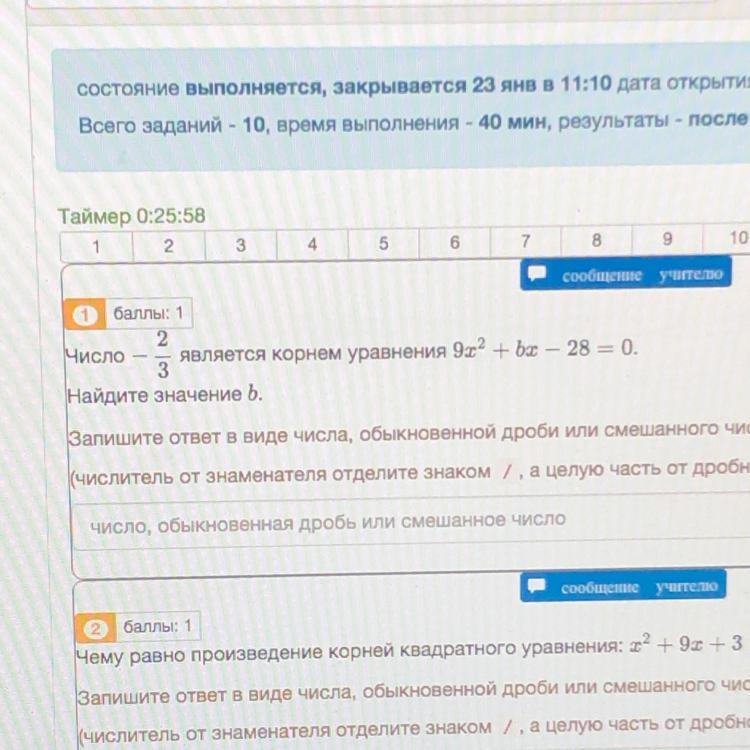Screen dimensions: 750x750
Task: Click the 'Таймер 0:25:58' text
Action: pyautogui.click(x=132, y=216)
